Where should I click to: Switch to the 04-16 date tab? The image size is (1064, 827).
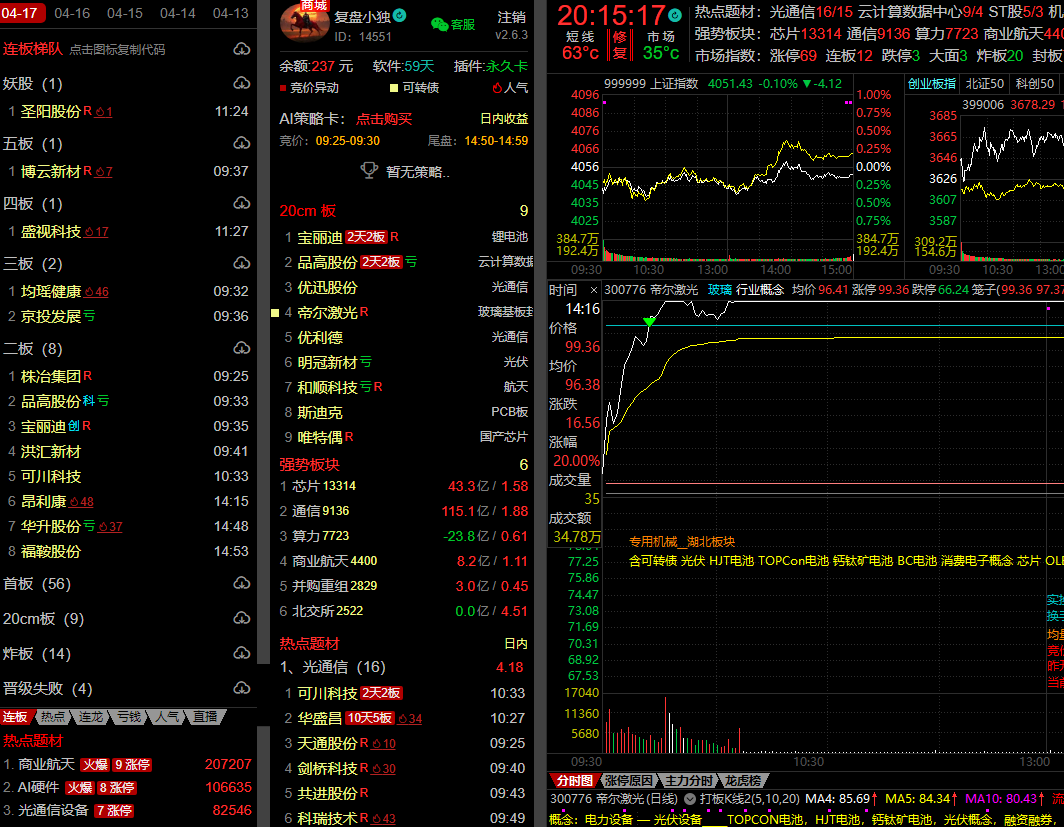tap(72, 13)
